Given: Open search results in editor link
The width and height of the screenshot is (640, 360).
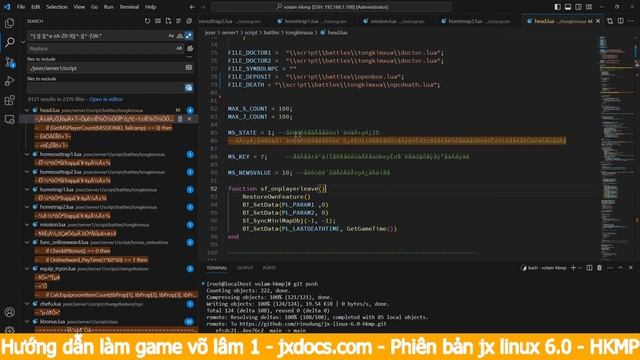Looking at the screenshot, I should 106,99.
